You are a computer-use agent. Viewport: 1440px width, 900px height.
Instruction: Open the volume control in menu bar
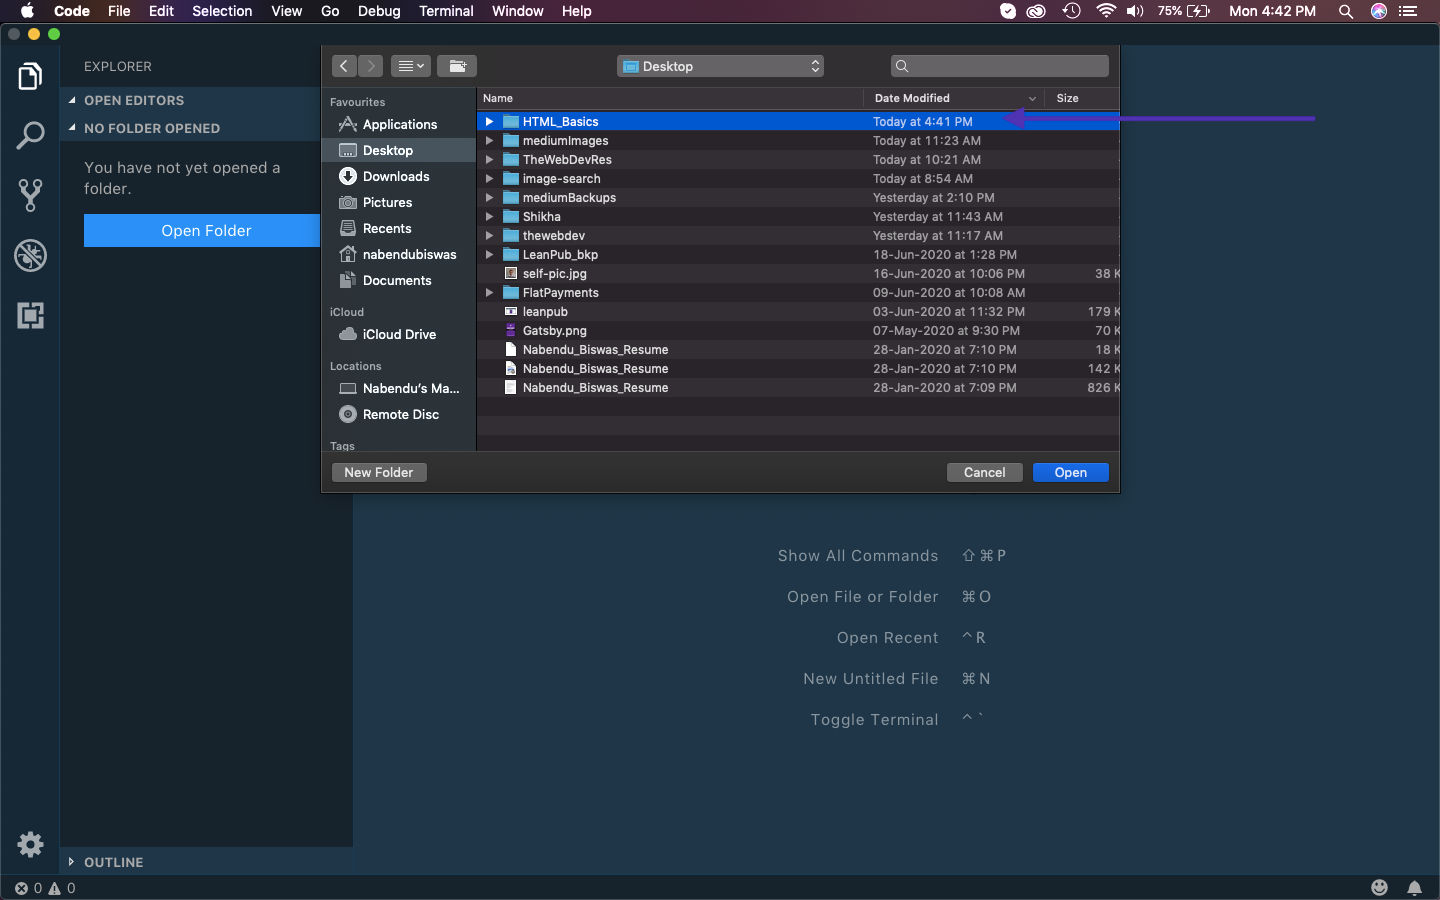[1135, 11]
